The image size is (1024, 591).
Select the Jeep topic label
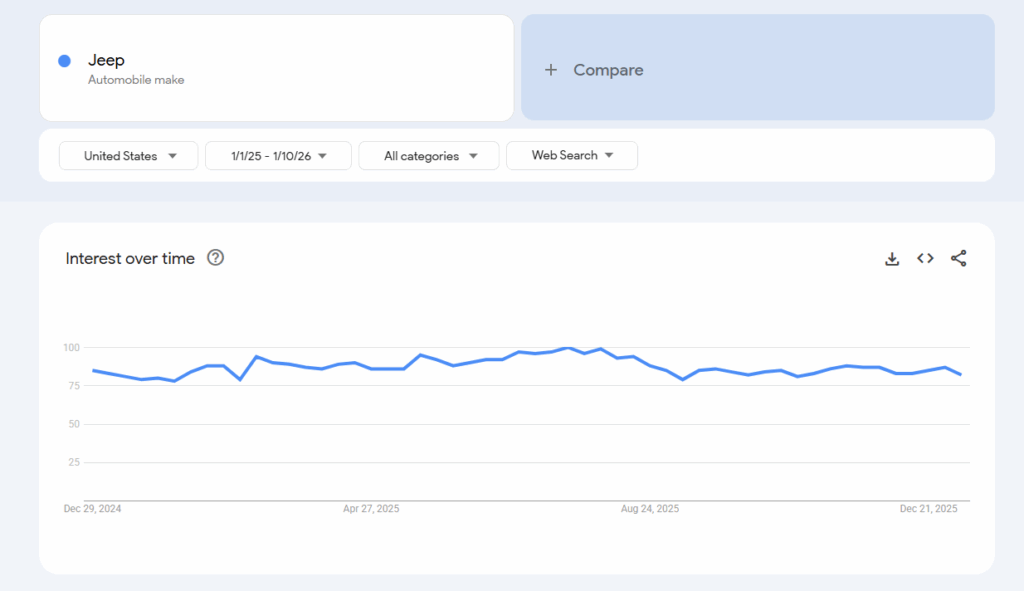107,60
